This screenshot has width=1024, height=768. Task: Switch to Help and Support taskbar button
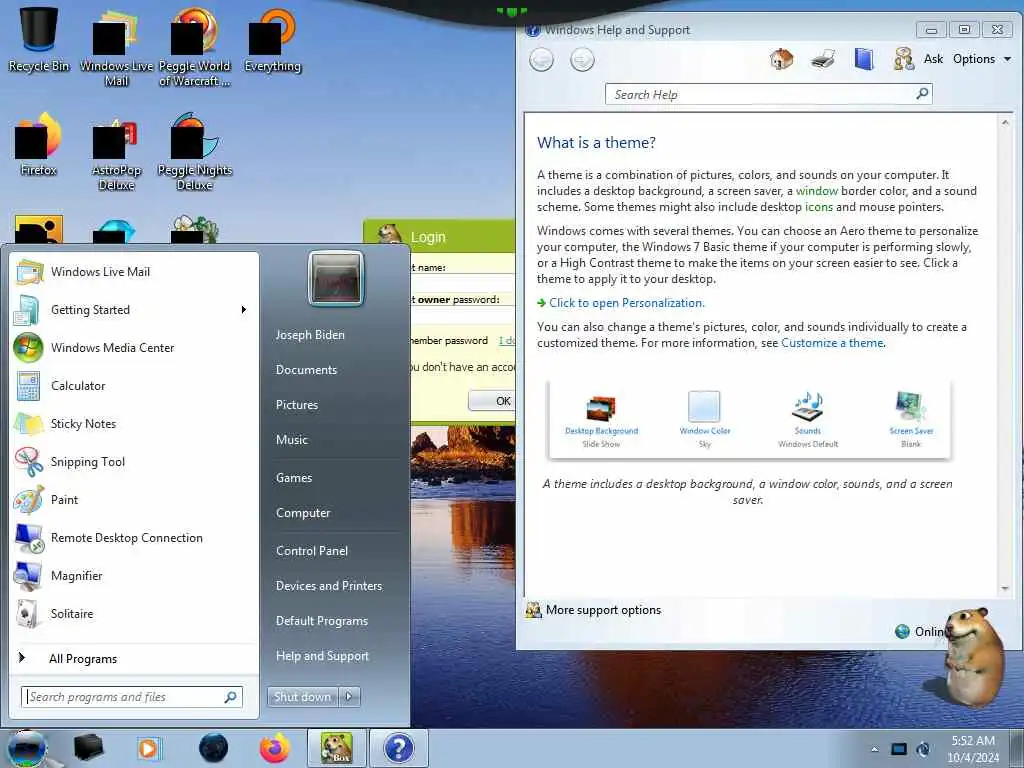tap(399, 748)
